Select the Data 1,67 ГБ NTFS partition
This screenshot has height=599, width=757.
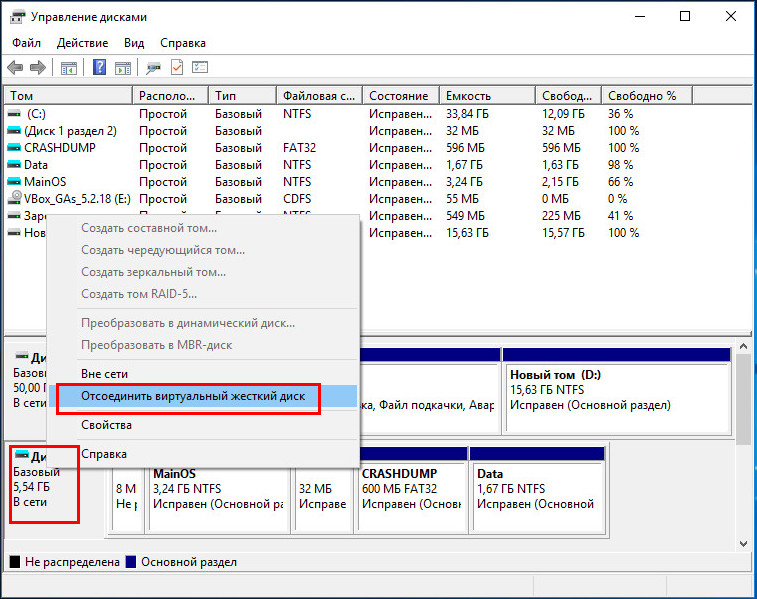click(537, 489)
